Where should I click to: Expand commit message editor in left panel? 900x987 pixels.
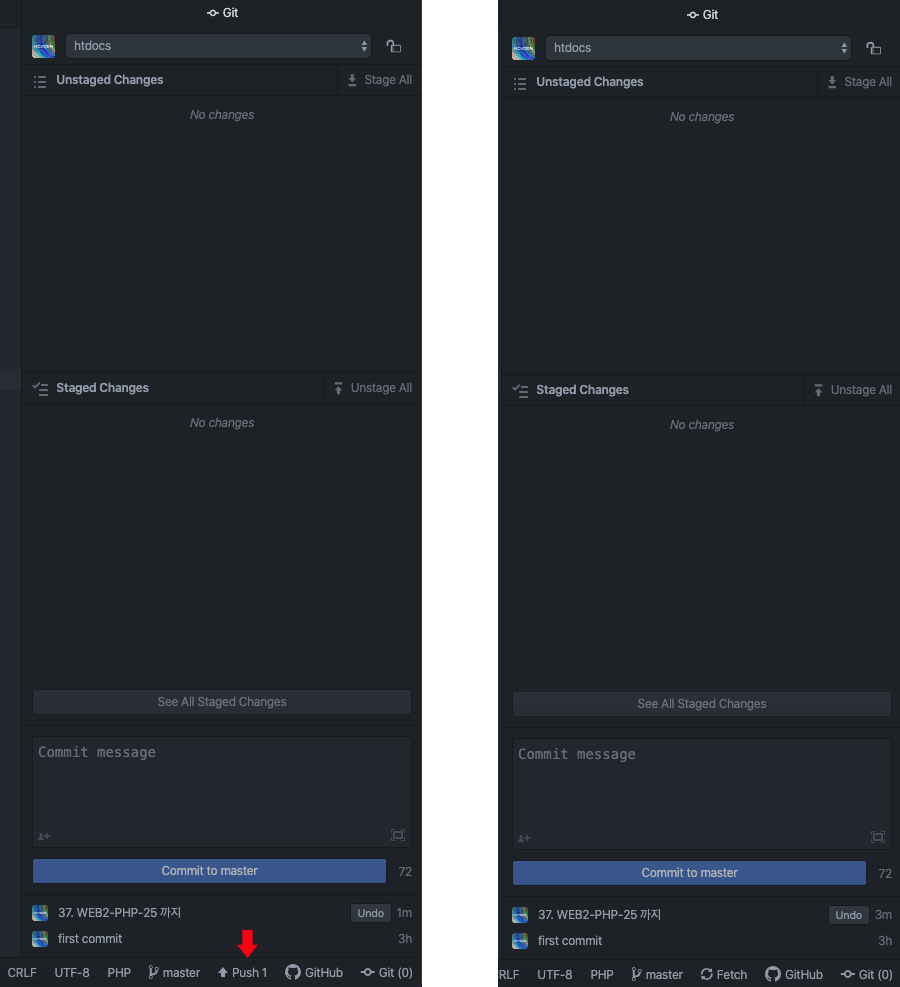point(398,835)
